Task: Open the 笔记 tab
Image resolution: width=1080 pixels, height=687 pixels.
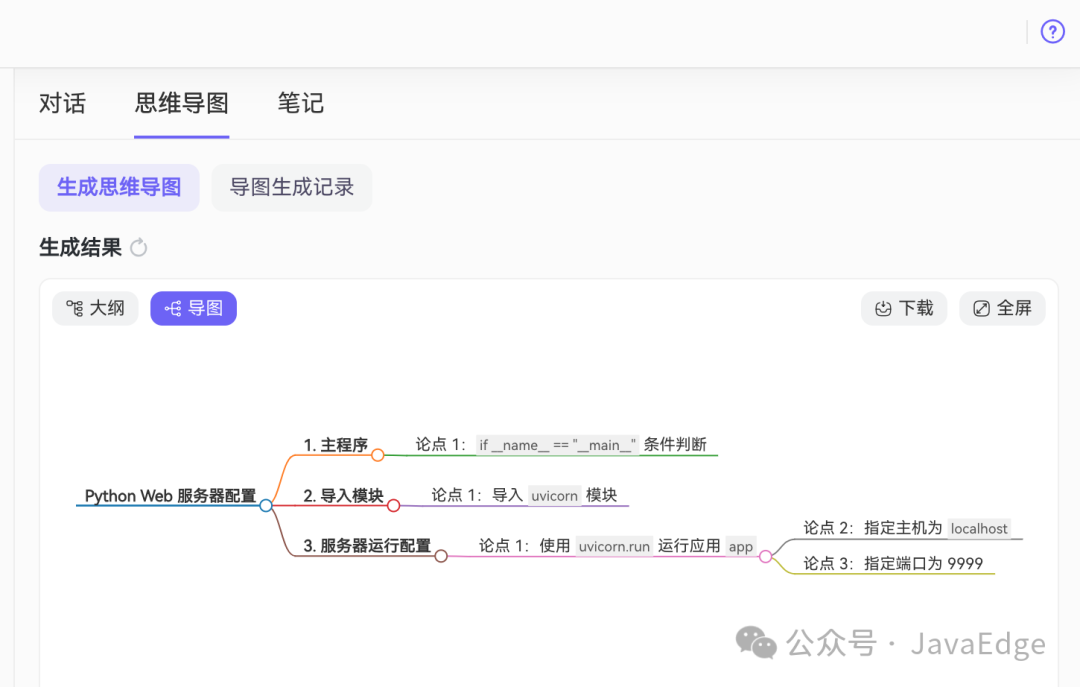Action: click(300, 103)
